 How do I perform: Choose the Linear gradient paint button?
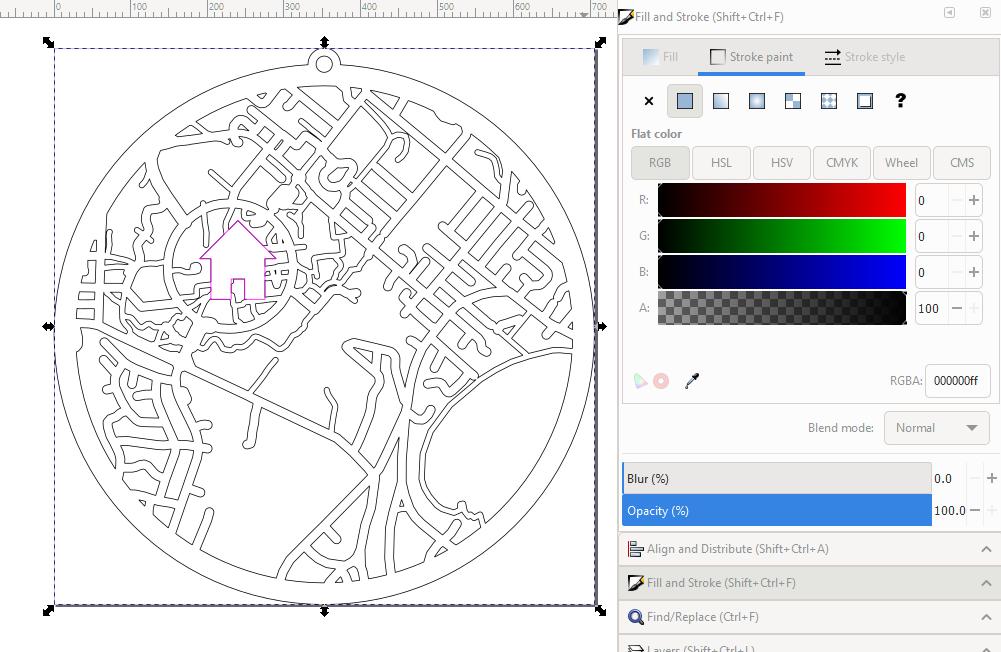tap(721, 101)
